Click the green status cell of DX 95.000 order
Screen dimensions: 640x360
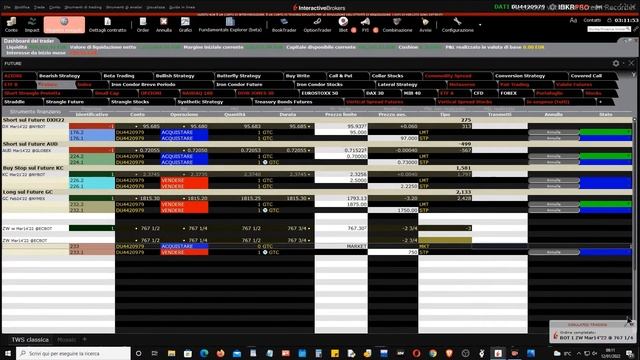tap(605, 132)
